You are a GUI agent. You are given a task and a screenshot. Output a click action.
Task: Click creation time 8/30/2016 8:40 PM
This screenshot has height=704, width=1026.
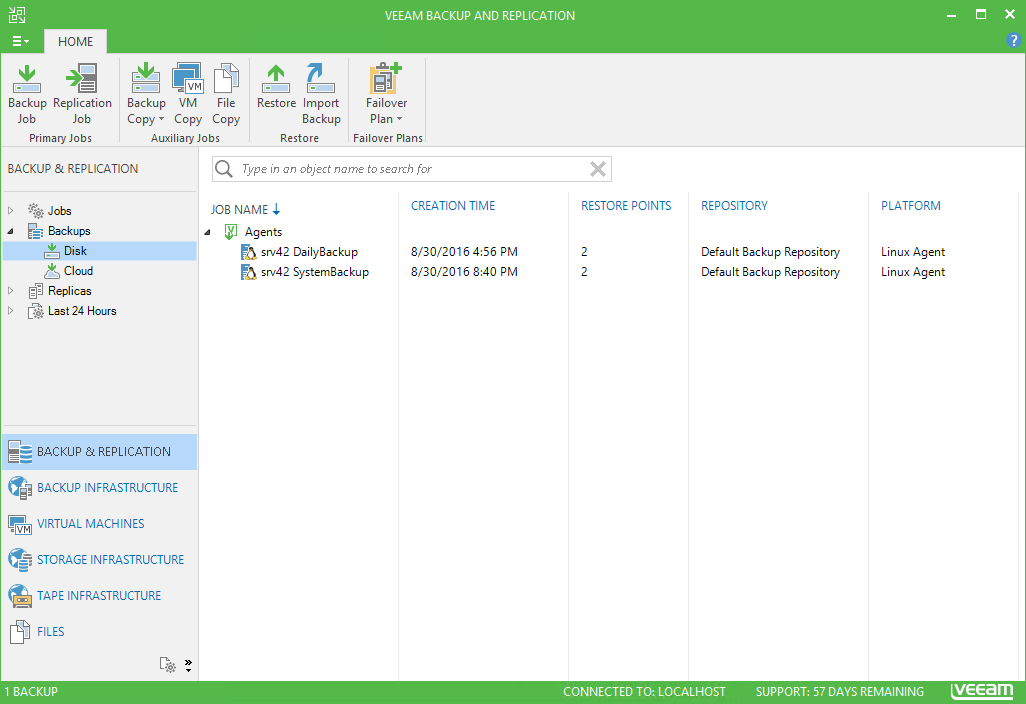(464, 272)
